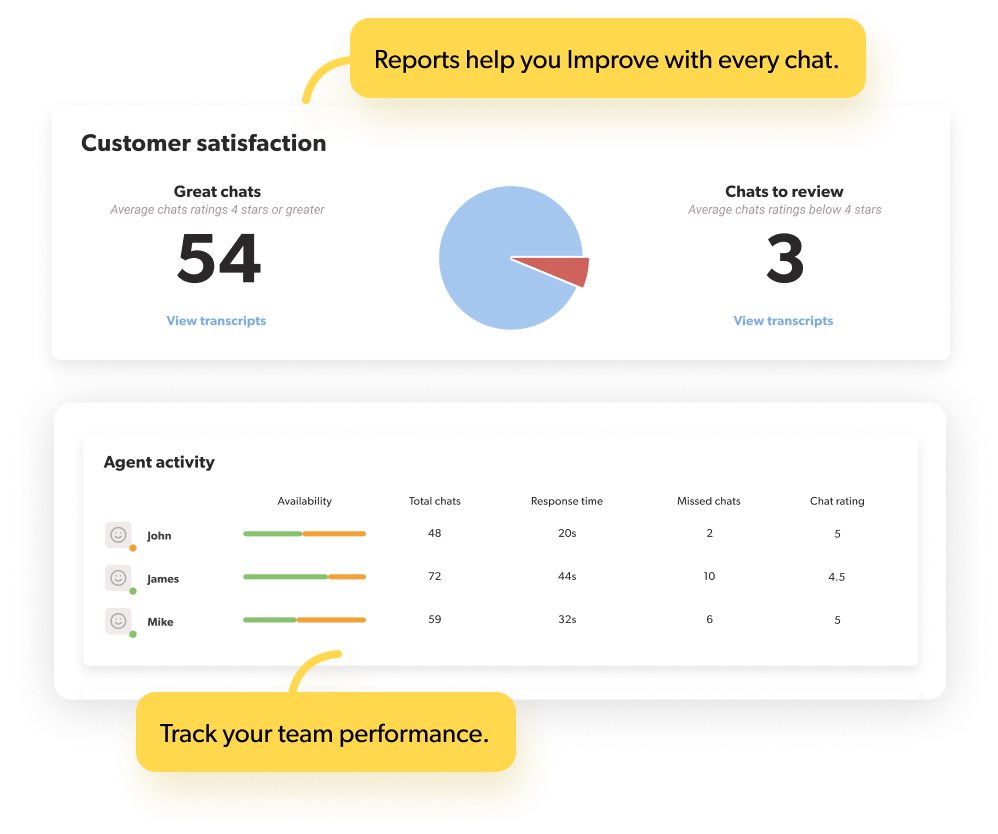Click Mike's smiley avatar icon
The image size is (998, 834).
119,621
